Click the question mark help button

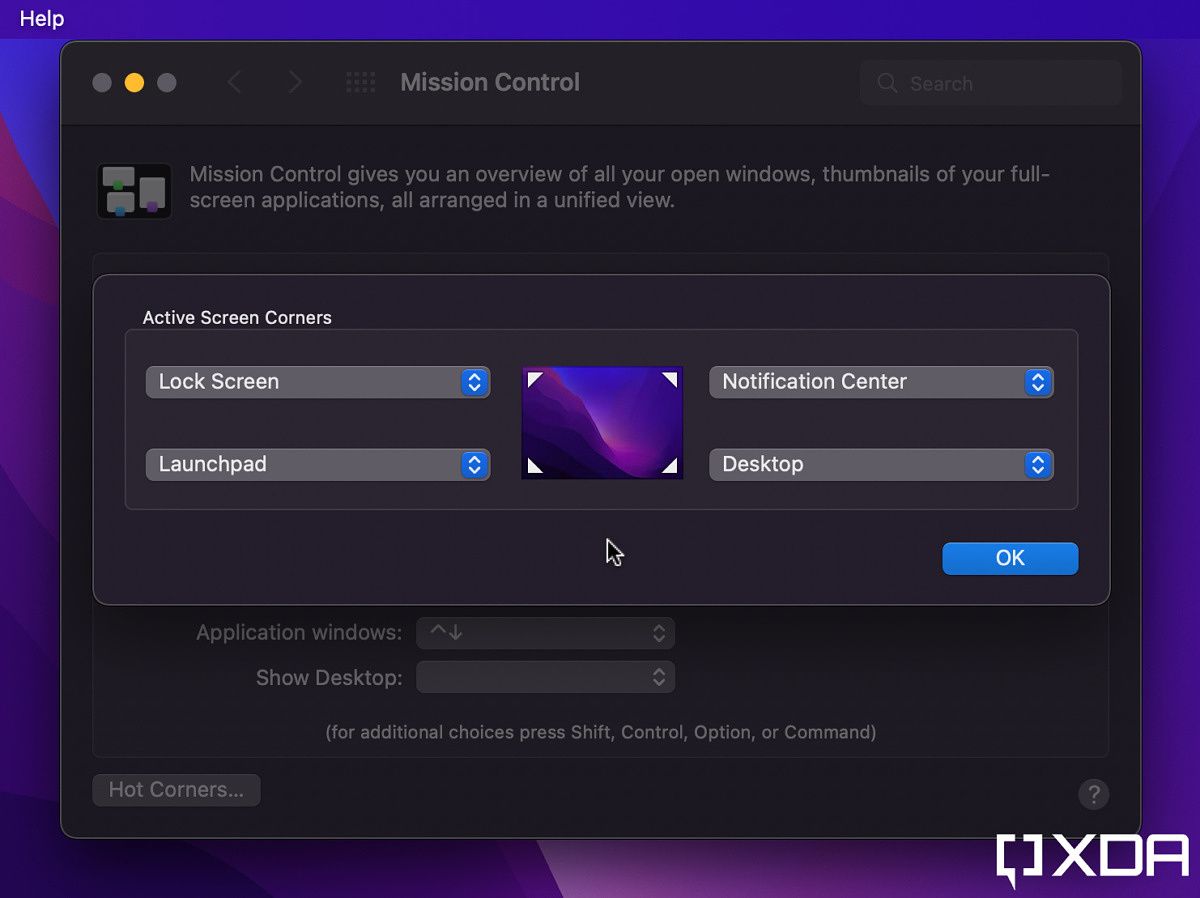(1093, 794)
